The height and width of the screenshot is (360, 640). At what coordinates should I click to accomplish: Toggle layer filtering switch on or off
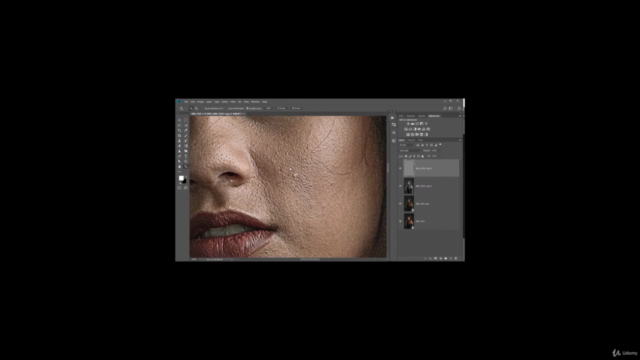[440, 144]
